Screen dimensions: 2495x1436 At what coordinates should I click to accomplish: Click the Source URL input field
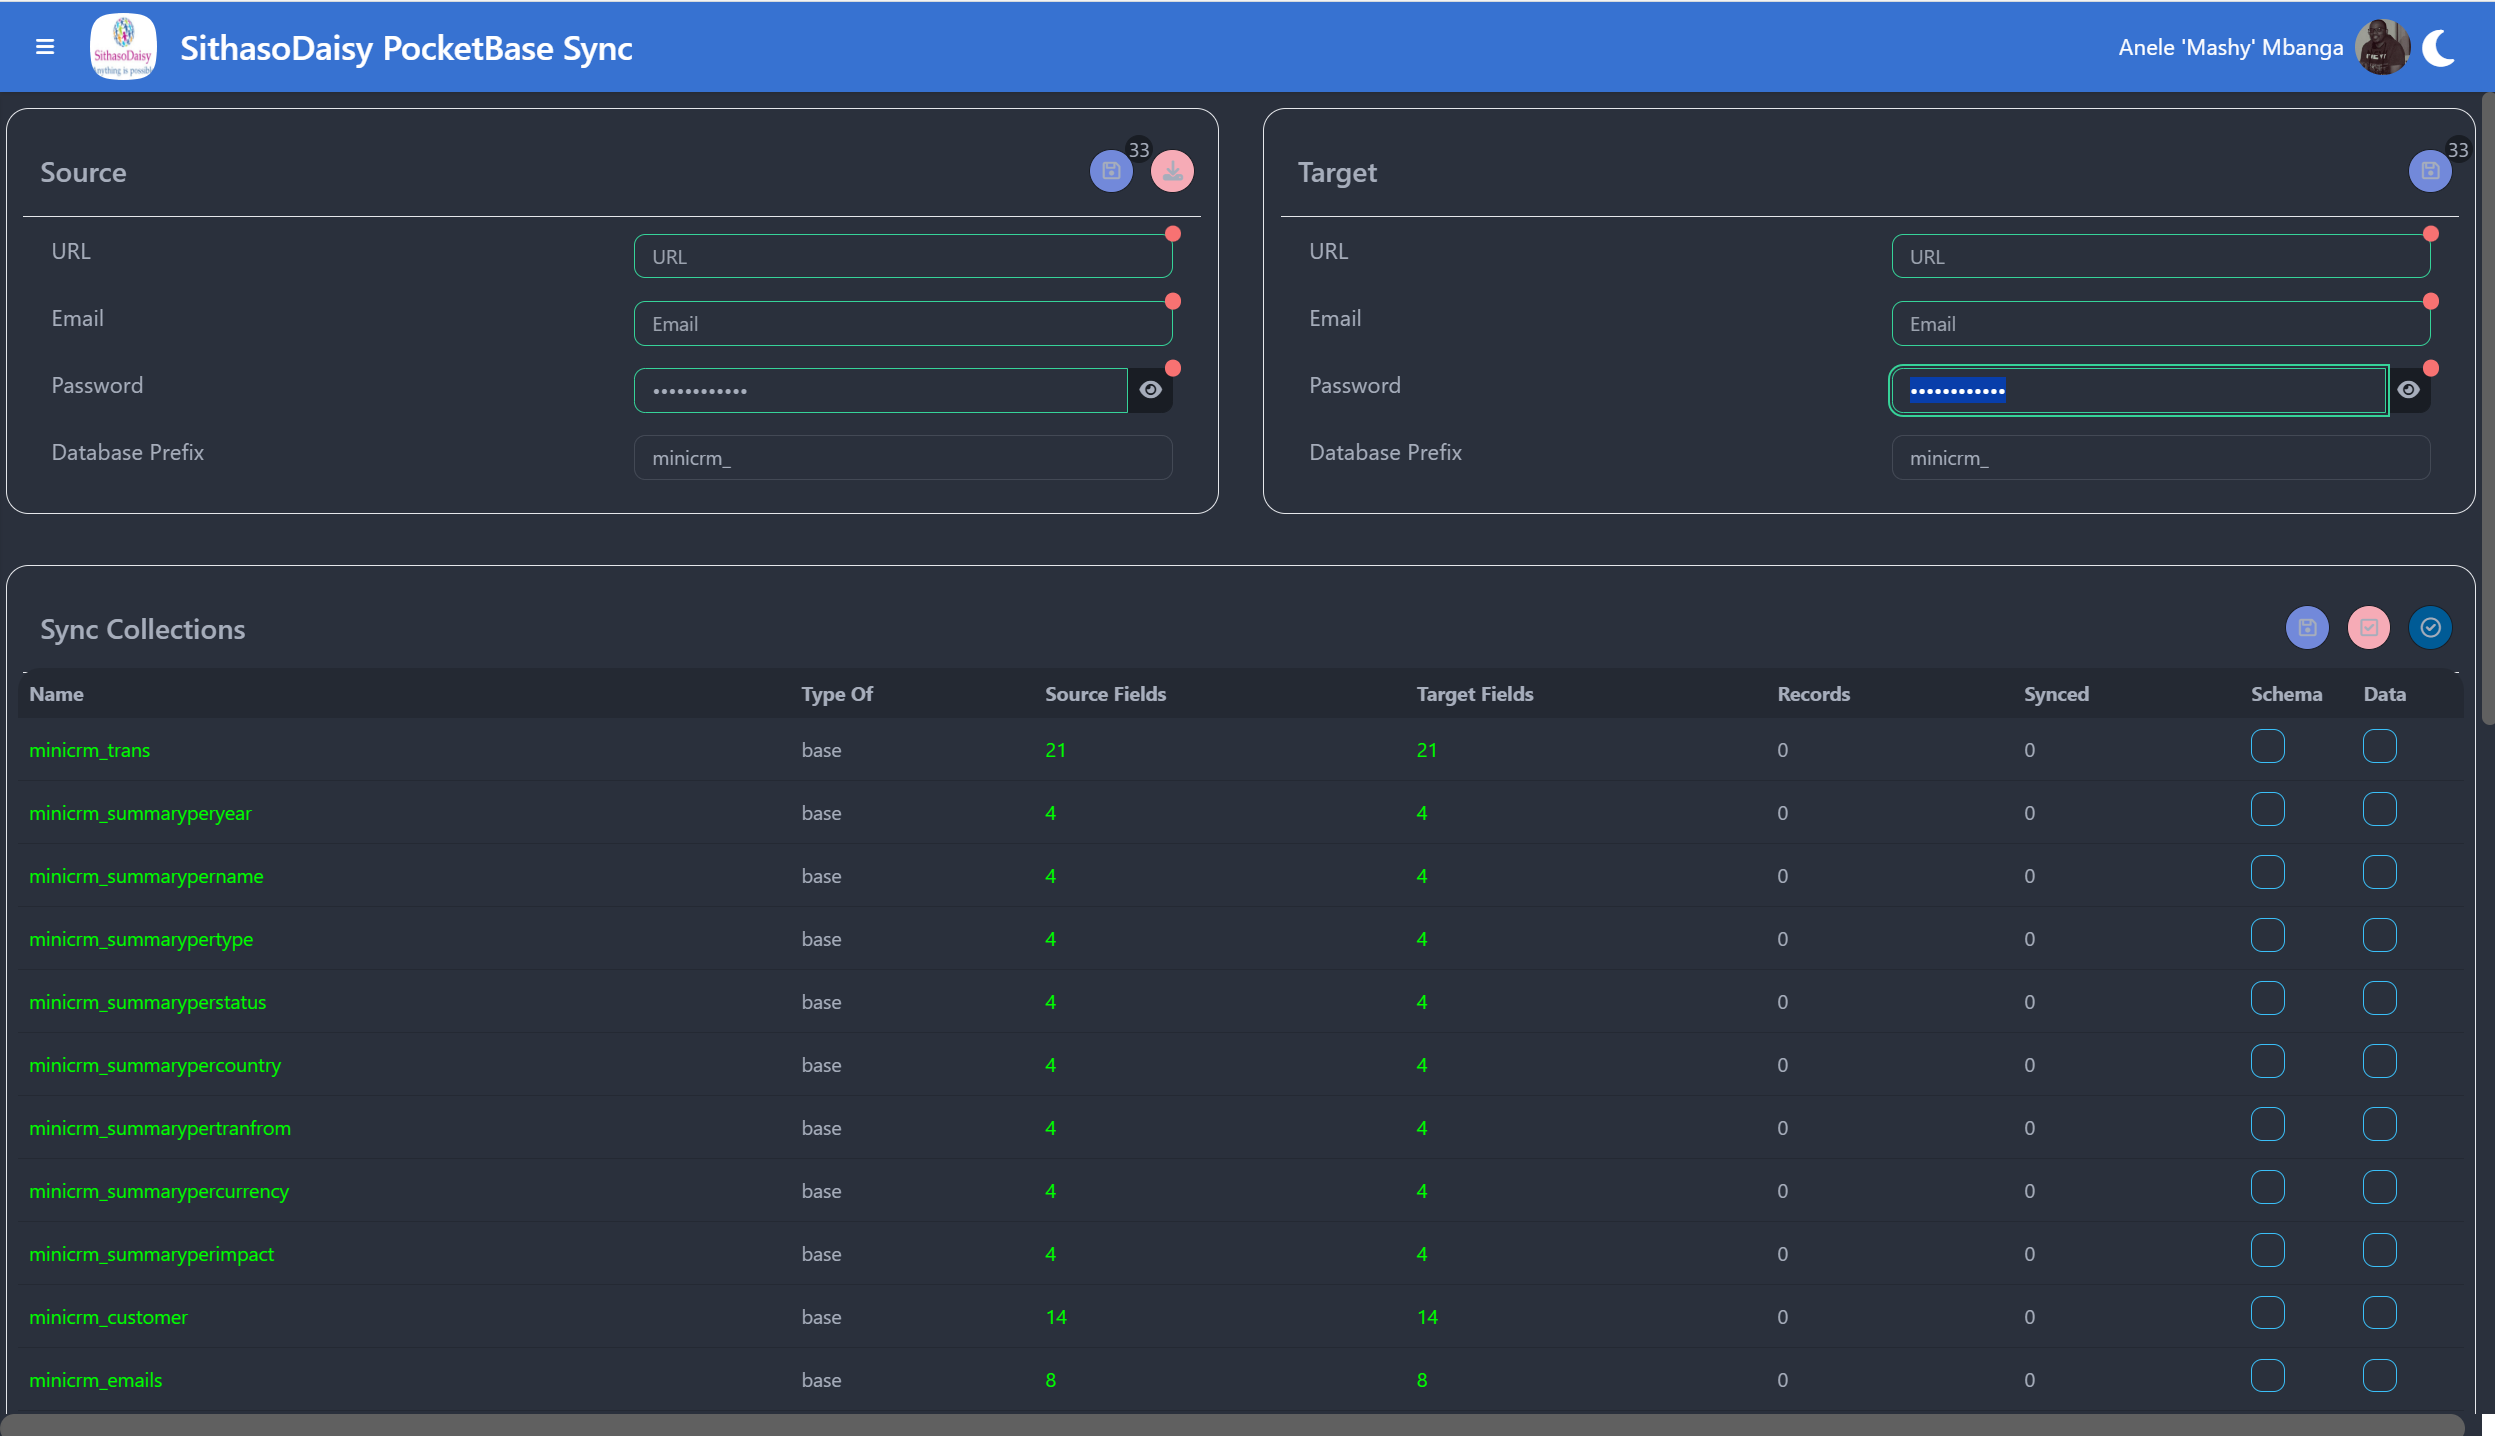(x=902, y=257)
